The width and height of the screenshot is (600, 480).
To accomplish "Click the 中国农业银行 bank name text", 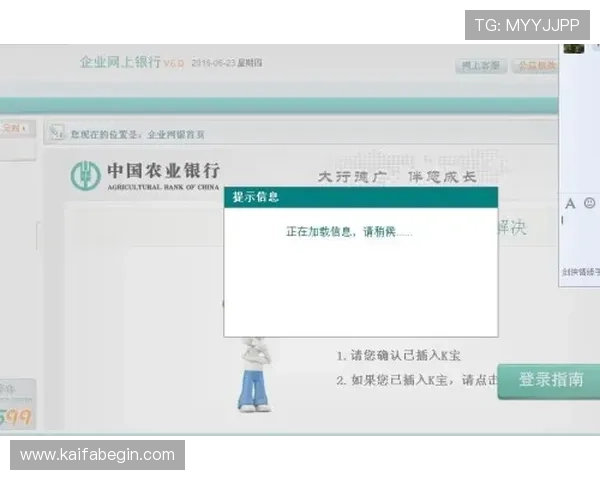I will (x=163, y=171).
